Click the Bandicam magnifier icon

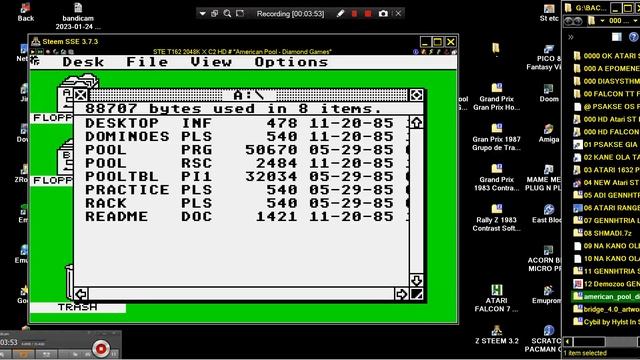pos(227,13)
